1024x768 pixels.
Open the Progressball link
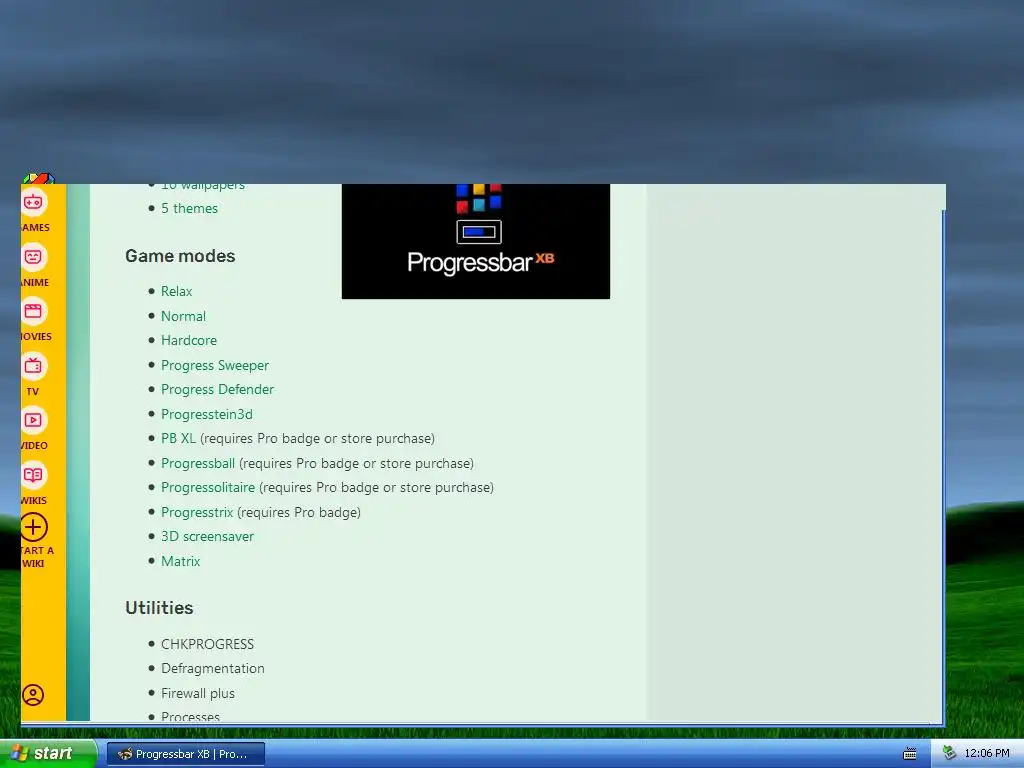[198, 463]
